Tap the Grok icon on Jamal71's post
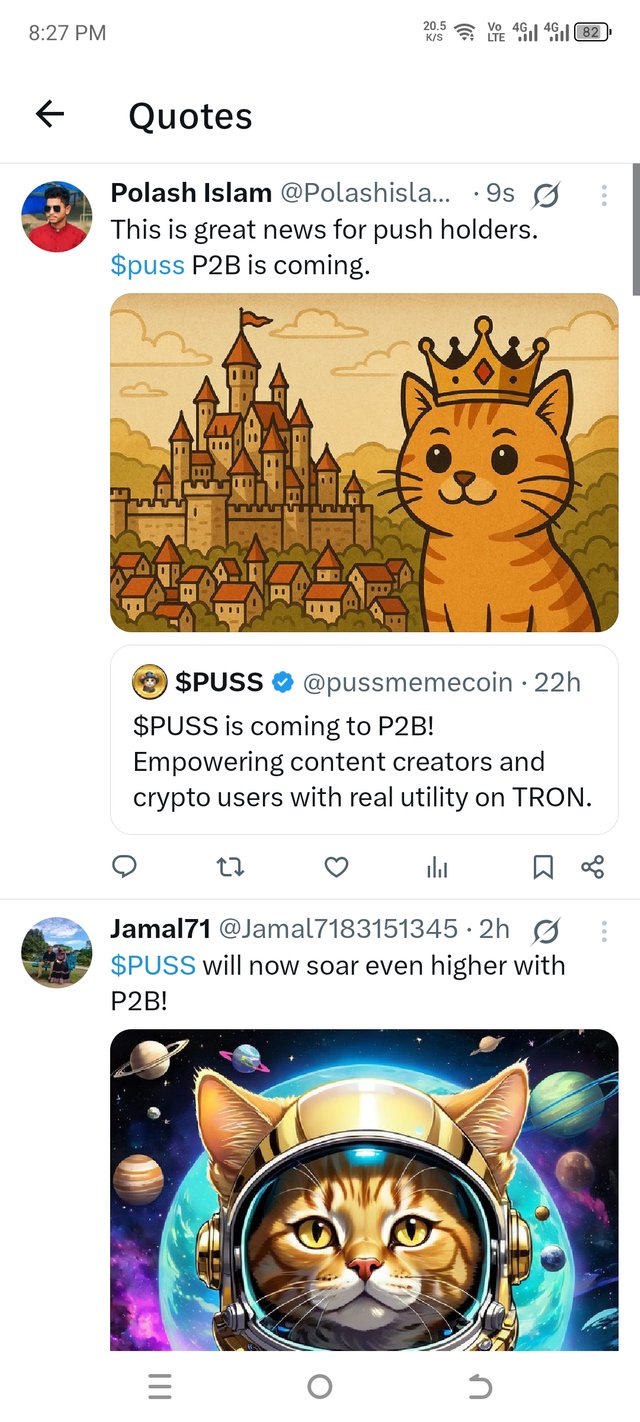The image size is (640, 1422). point(547,932)
